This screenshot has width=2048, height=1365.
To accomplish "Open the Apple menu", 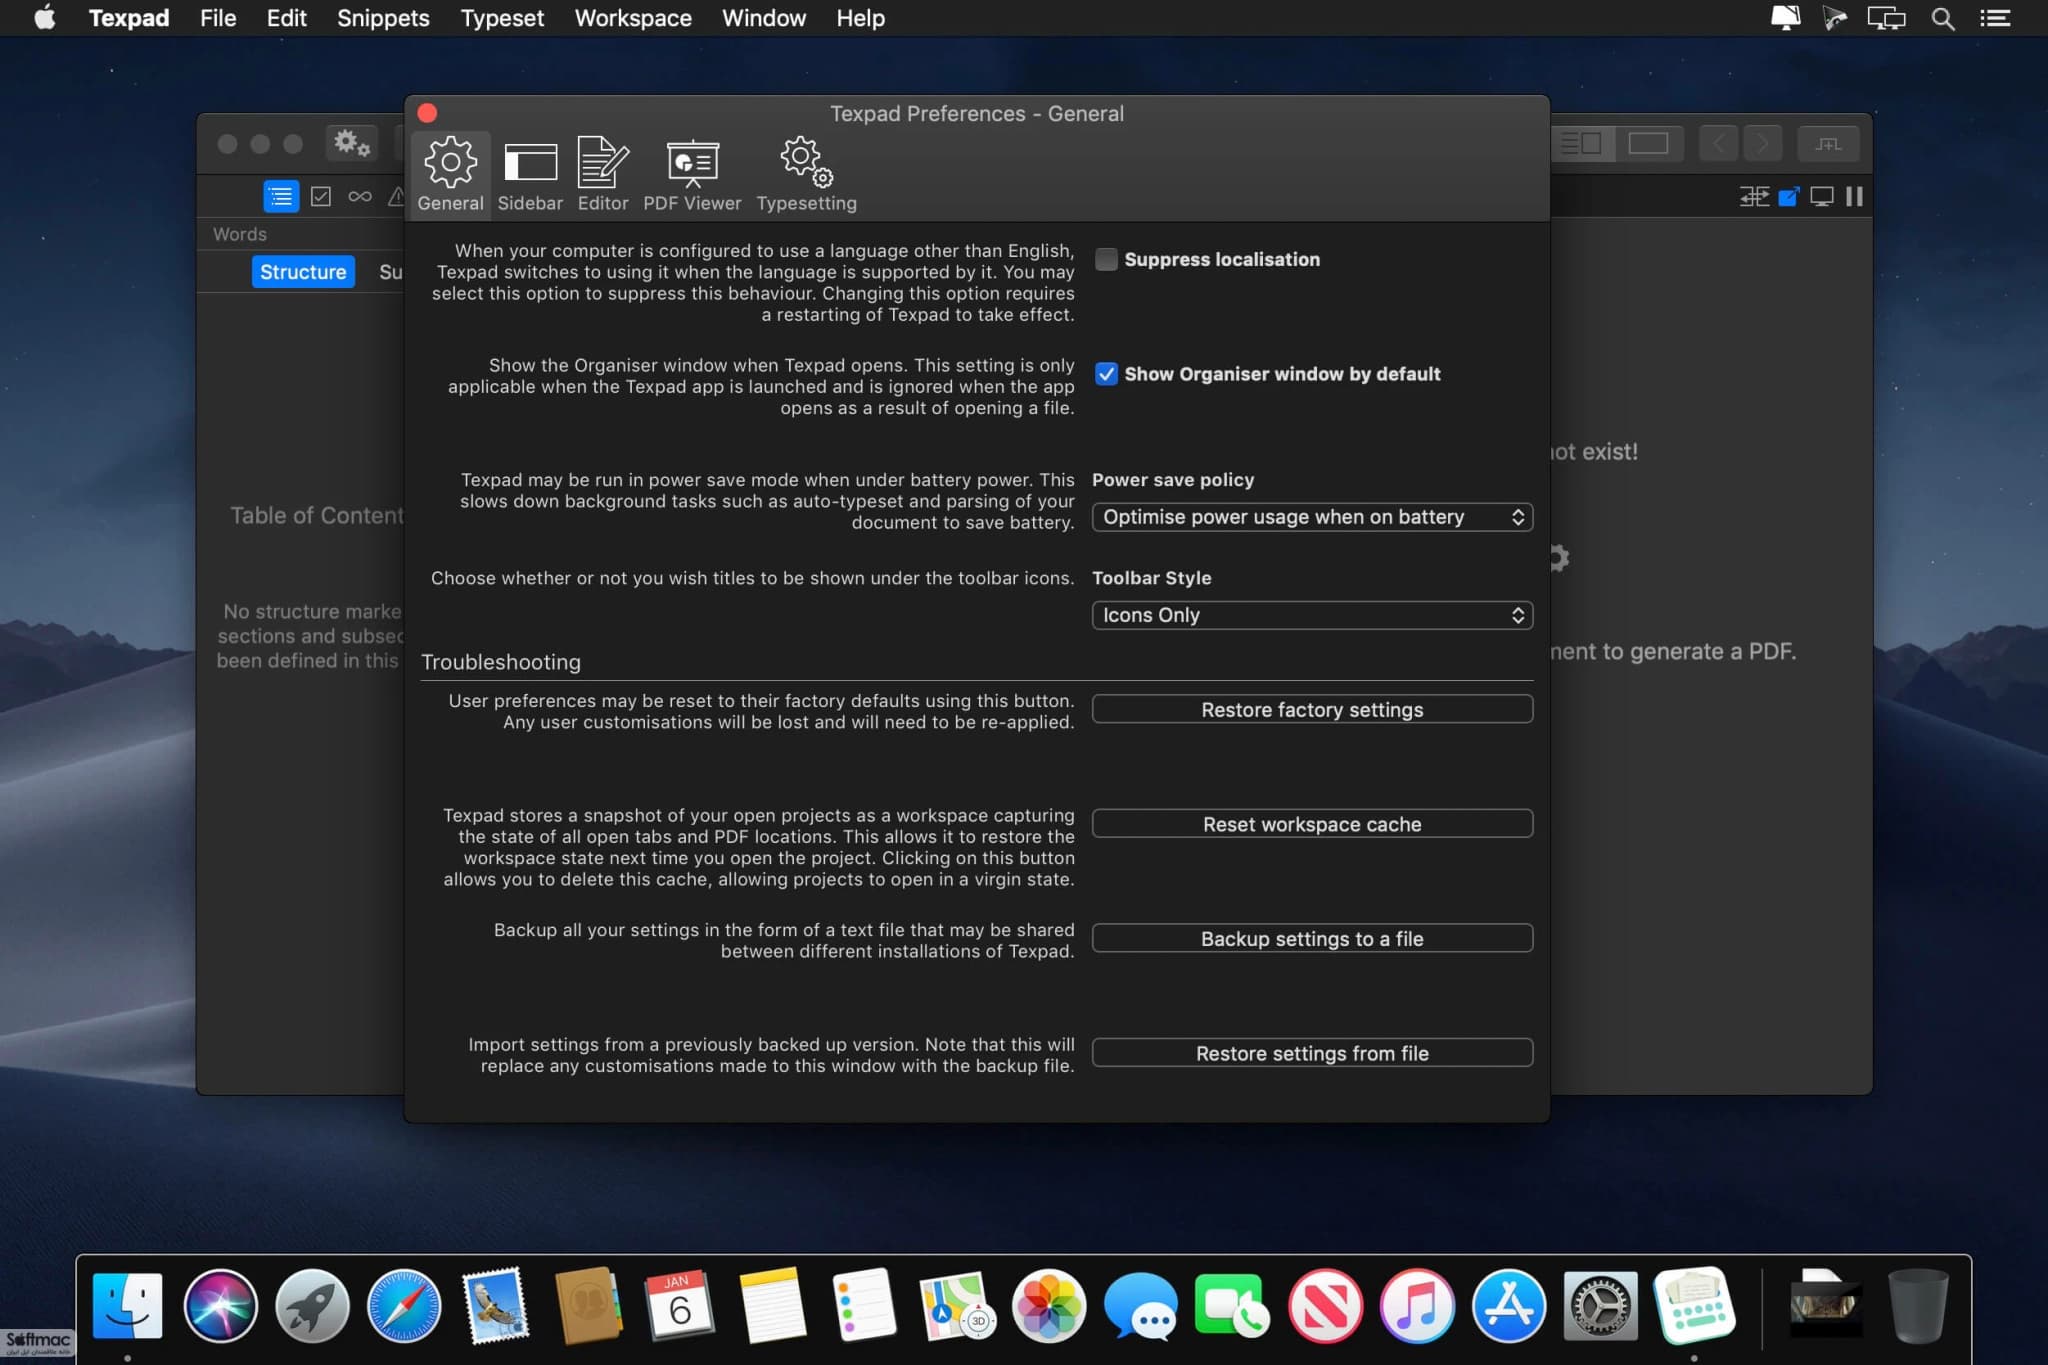I will click(45, 18).
